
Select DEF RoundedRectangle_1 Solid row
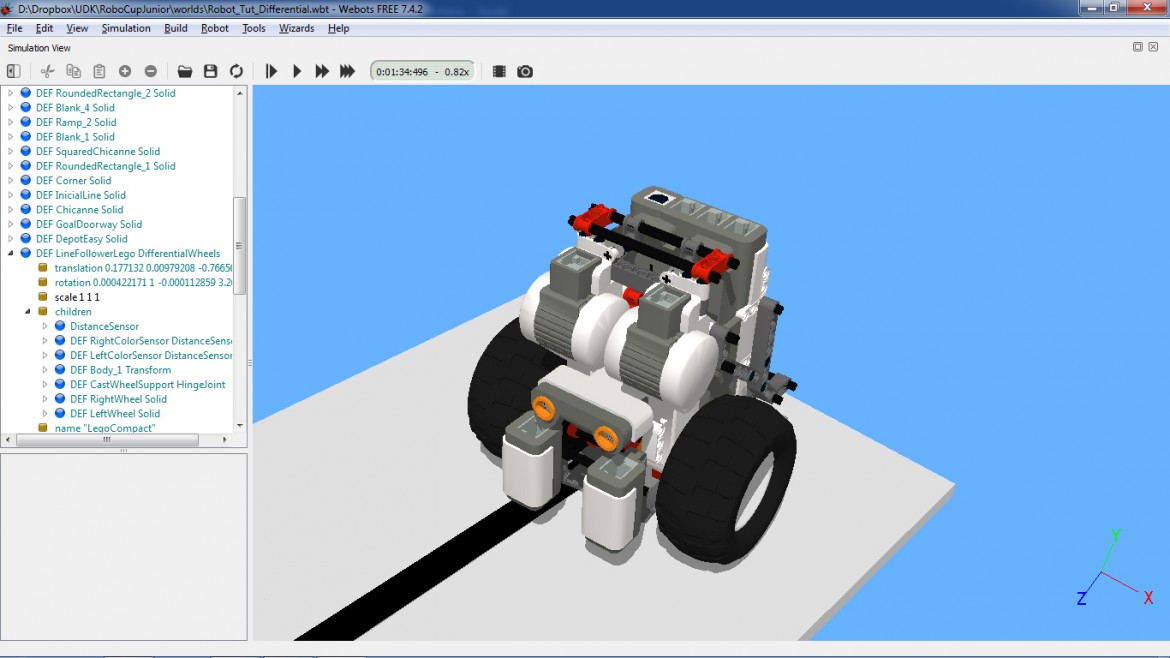coord(105,166)
